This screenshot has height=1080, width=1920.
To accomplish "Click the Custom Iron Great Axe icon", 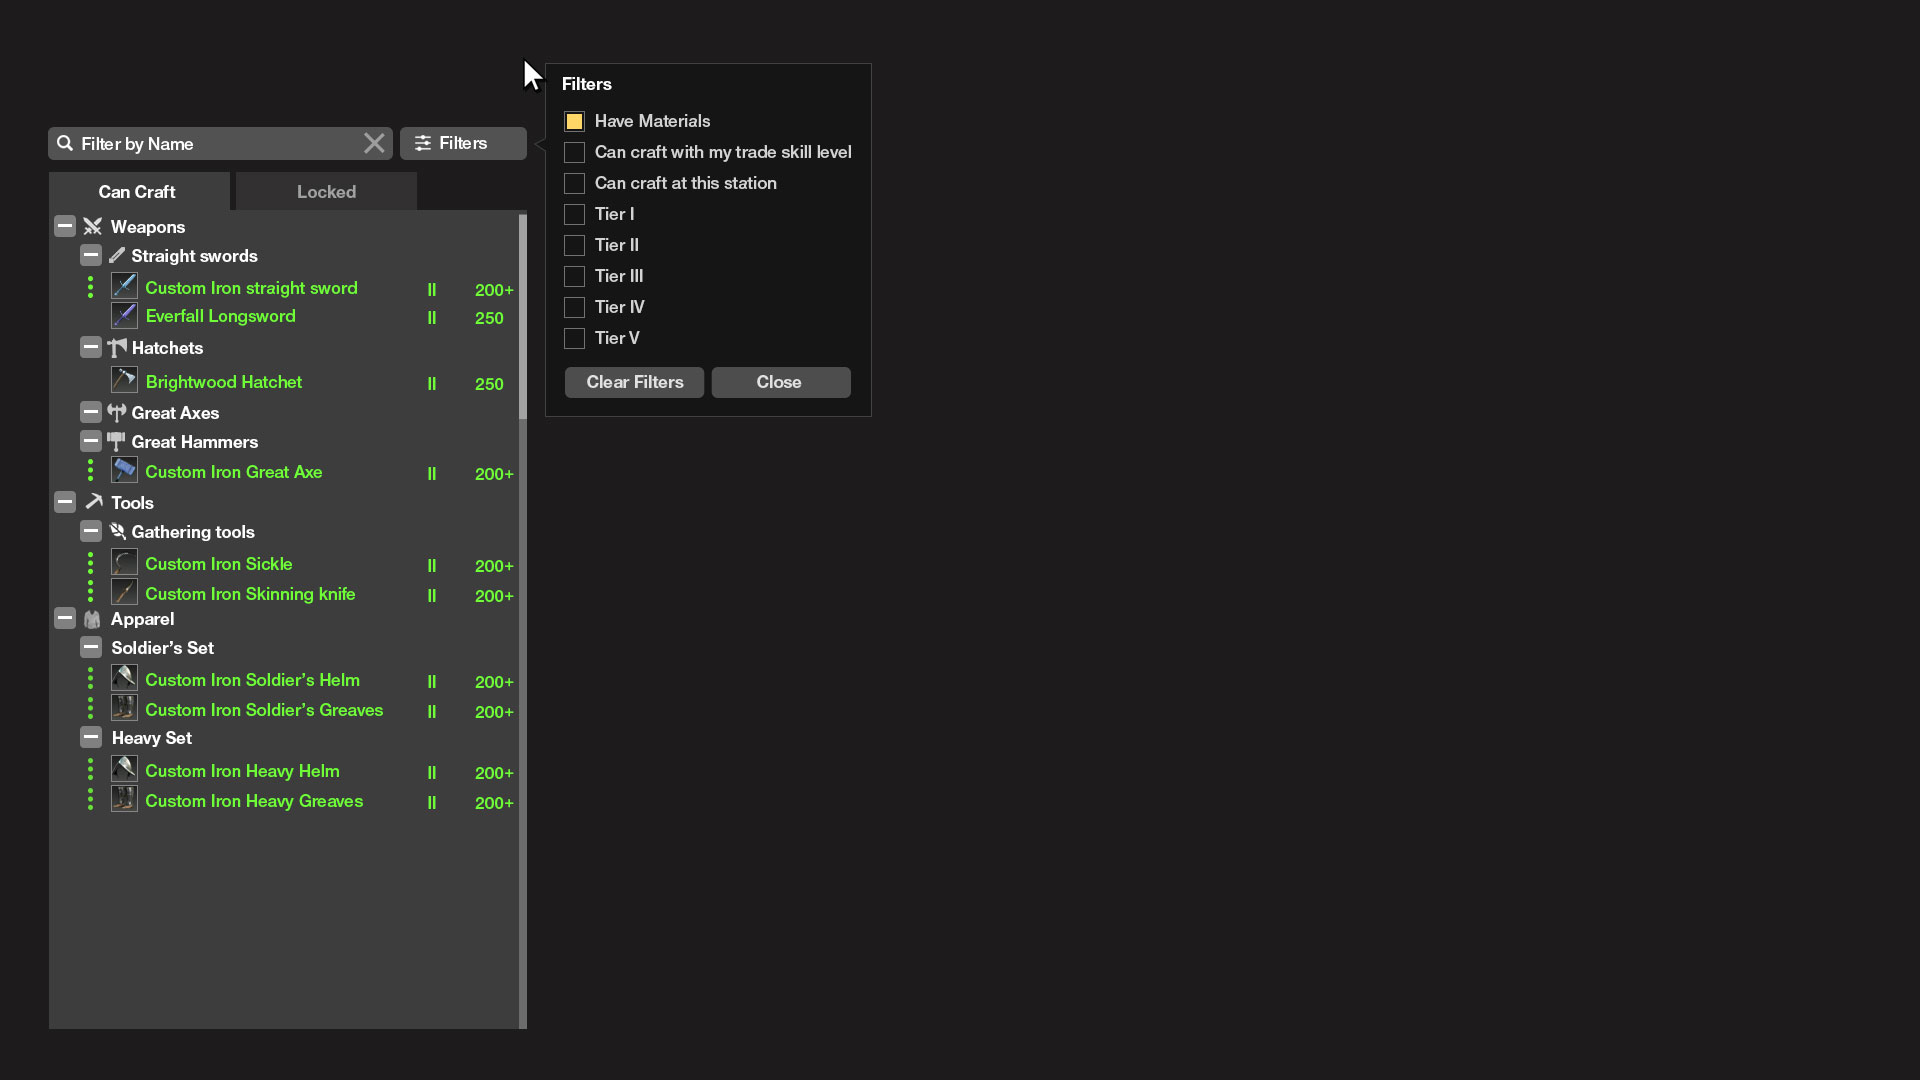I will (124, 471).
